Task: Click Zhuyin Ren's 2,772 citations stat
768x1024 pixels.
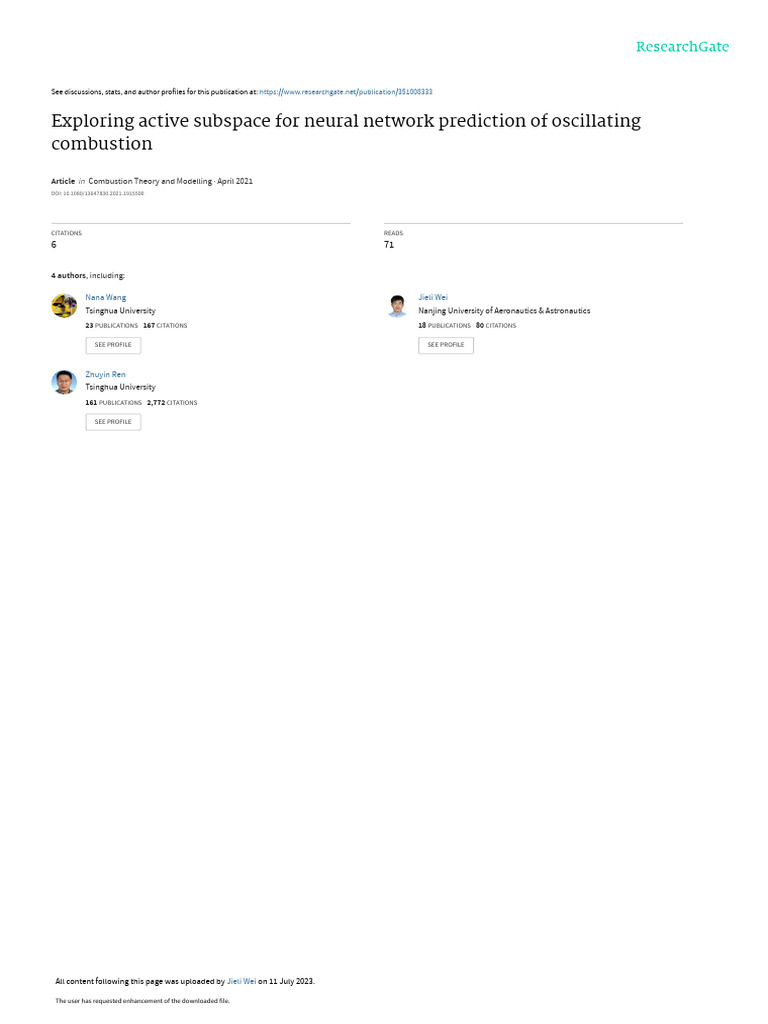Action: 172,402
